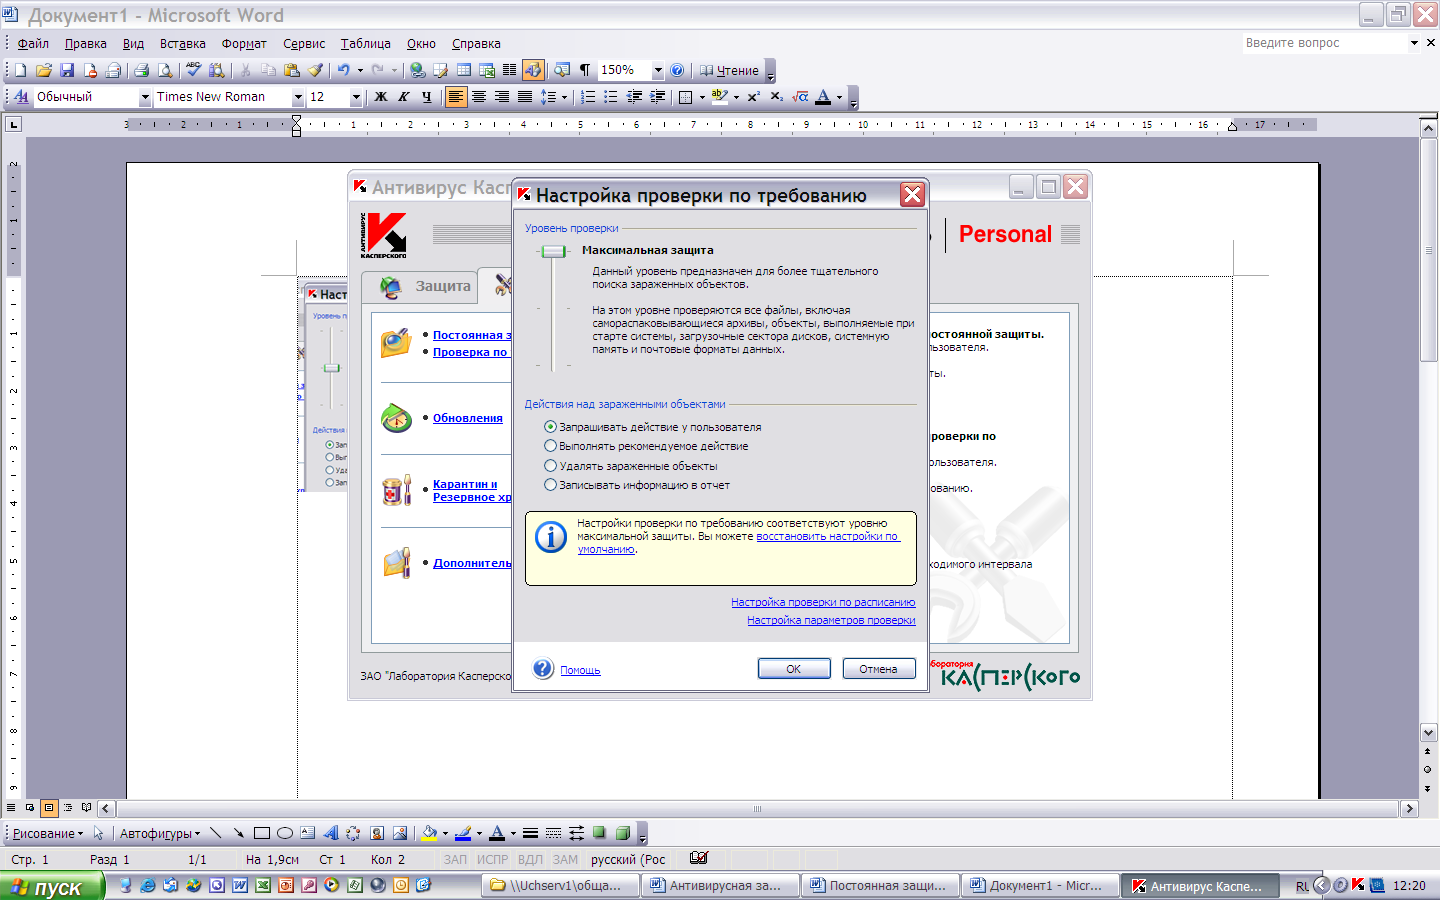Create a new blank document
1440x900 pixels.
coord(20,70)
